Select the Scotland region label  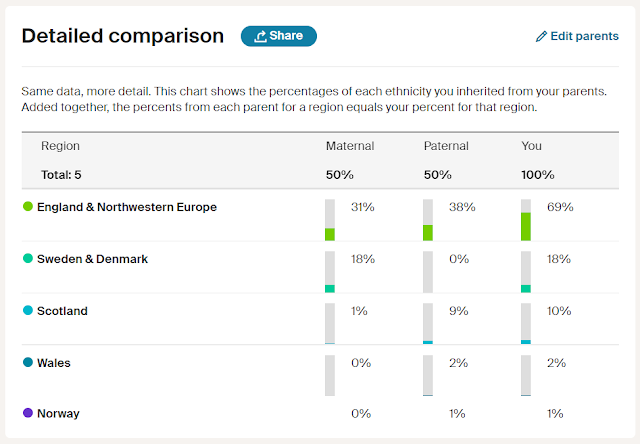click(x=62, y=311)
